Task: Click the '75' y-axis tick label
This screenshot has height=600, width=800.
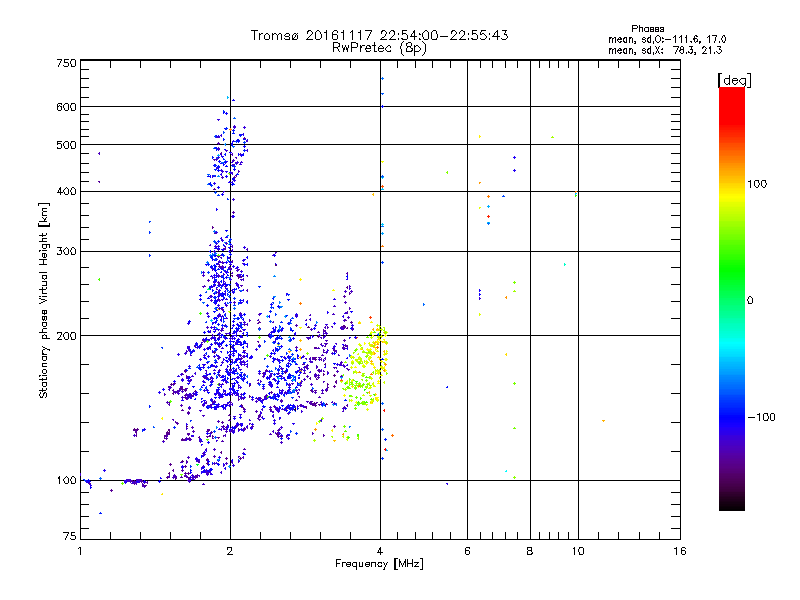Action: pos(70,536)
